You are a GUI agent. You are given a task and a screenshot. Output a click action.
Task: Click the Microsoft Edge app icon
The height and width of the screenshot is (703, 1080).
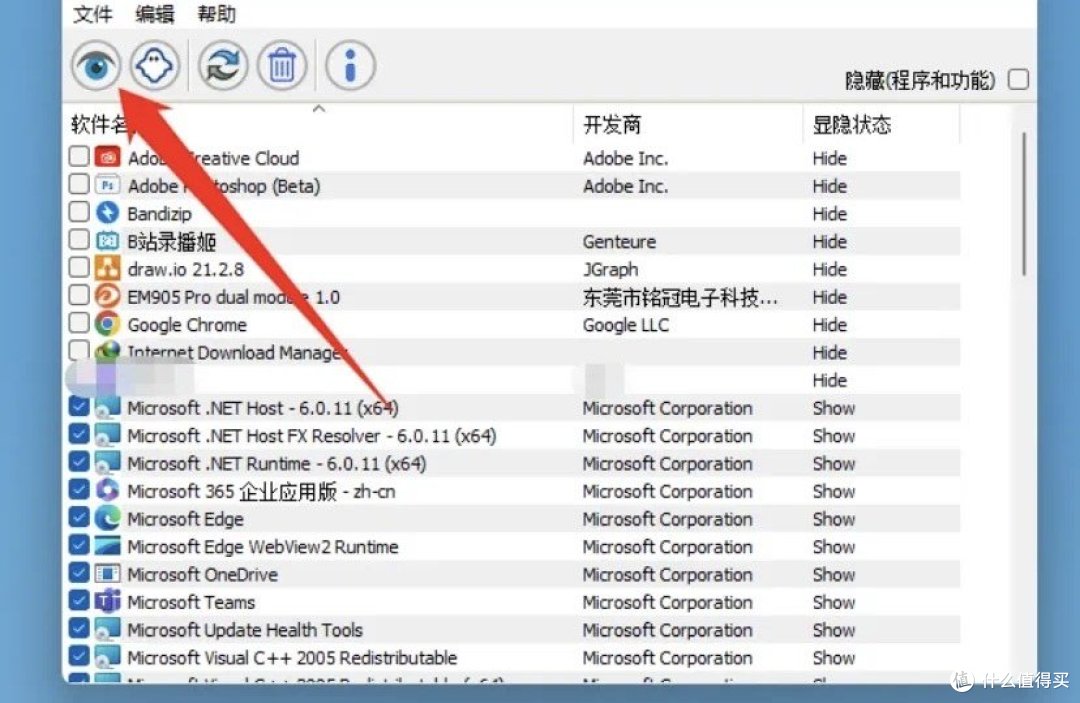click(107, 518)
